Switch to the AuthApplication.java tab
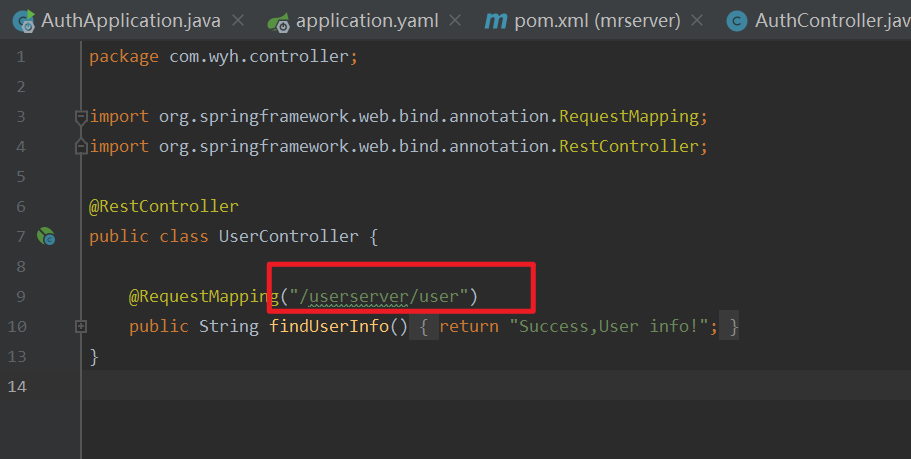Image resolution: width=911 pixels, height=459 pixels. coord(130,21)
